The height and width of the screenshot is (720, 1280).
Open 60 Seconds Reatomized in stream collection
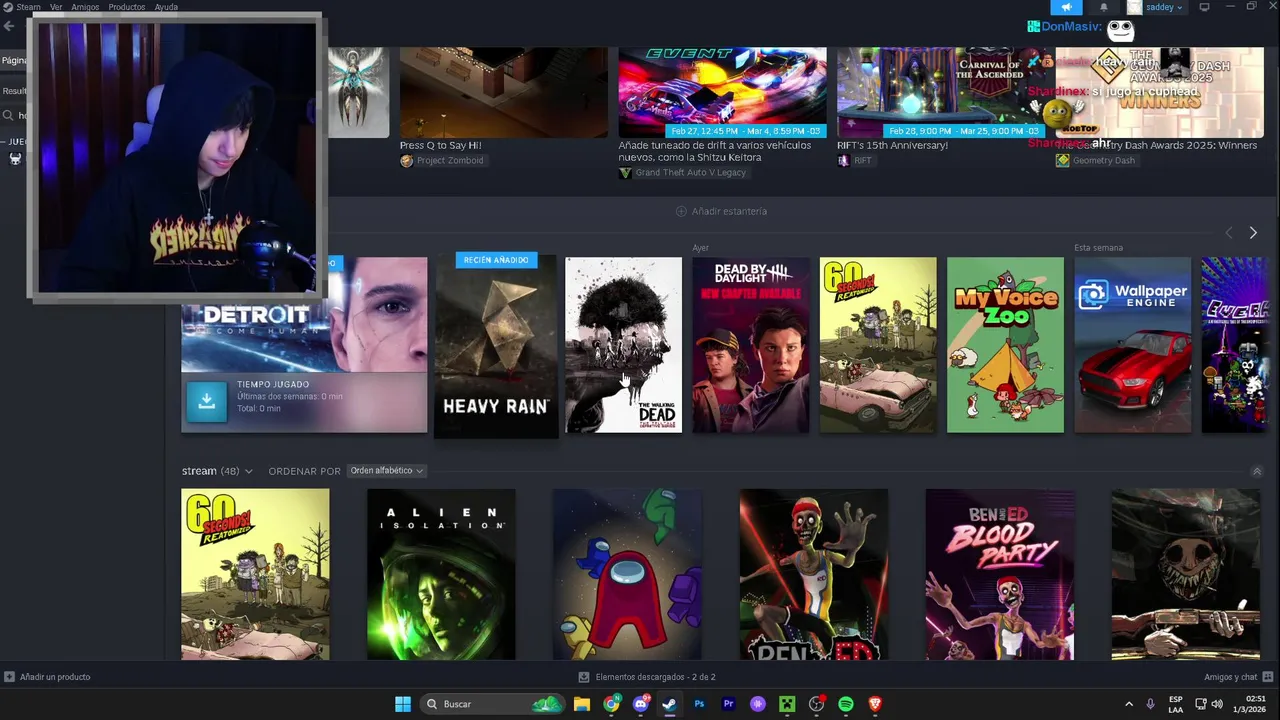(x=255, y=574)
